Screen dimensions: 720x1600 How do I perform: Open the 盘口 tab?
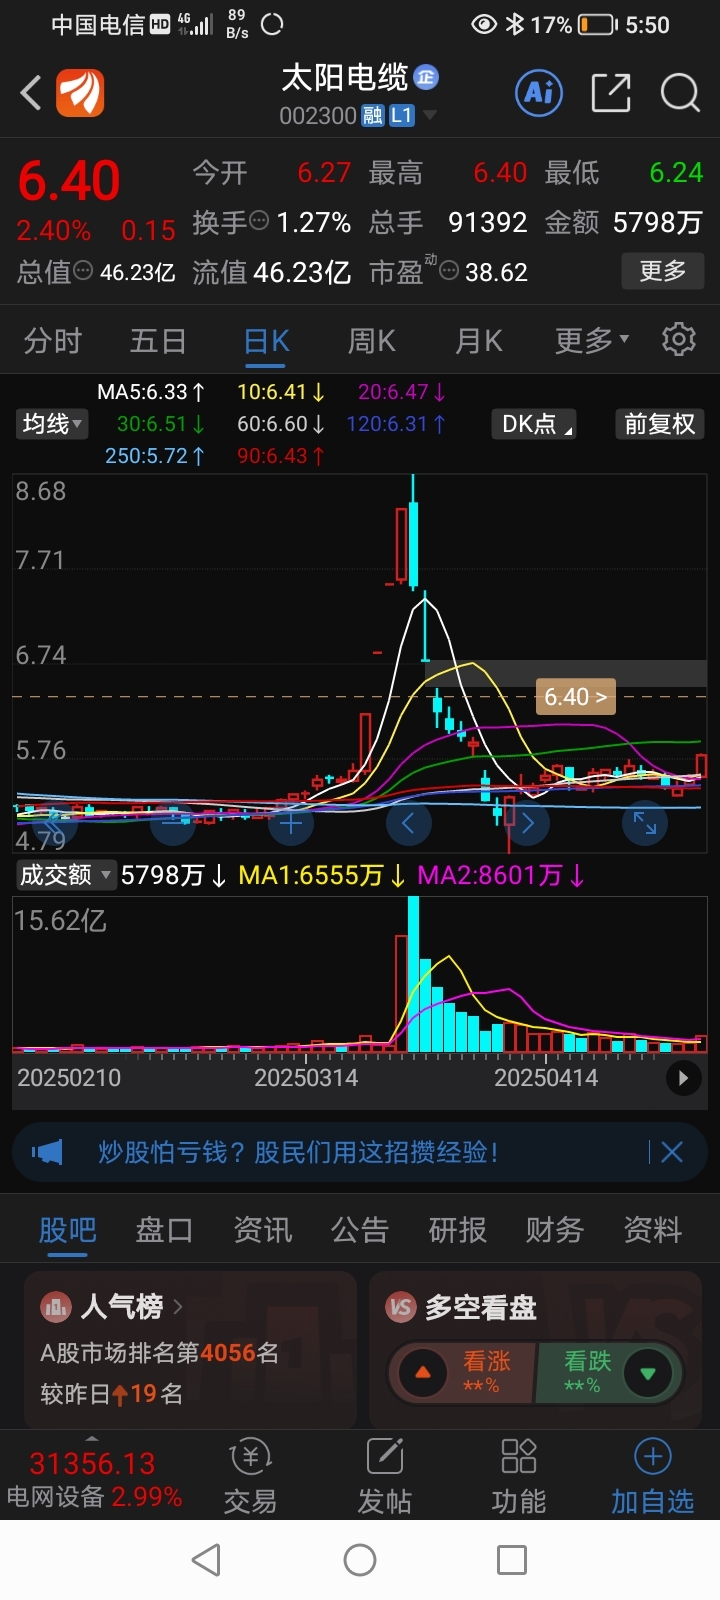tap(164, 1229)
